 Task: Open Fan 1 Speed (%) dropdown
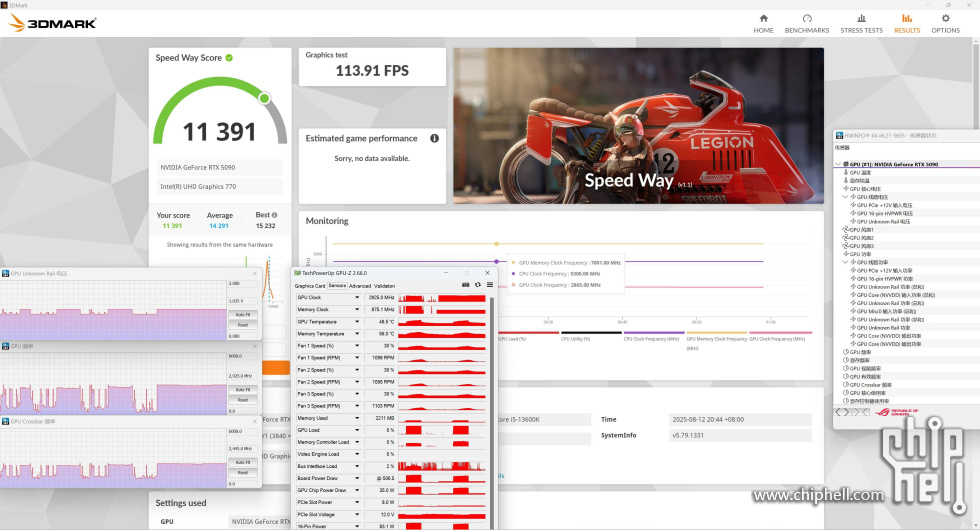pyautogui.click(x=357, y=346)
